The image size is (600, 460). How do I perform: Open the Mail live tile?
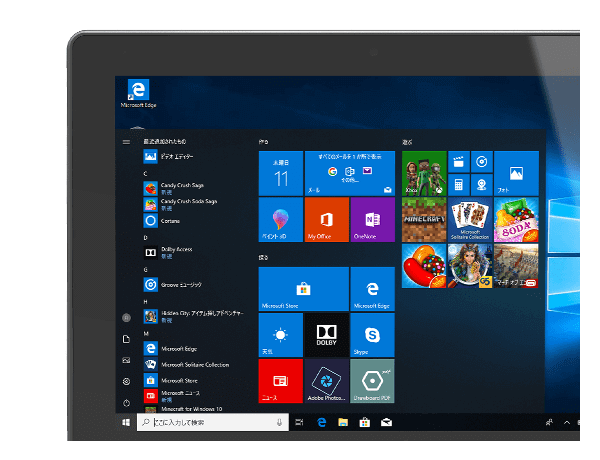350,173
